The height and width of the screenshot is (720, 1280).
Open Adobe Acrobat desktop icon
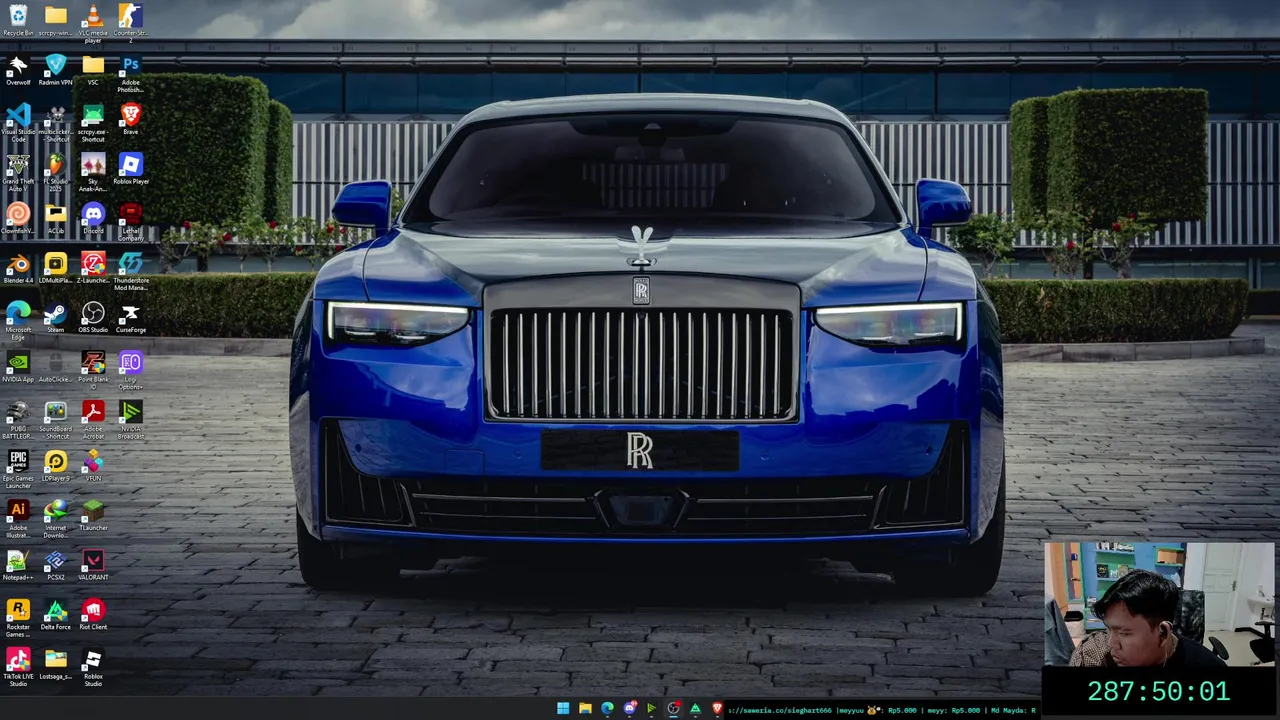pyautogui.click(x=93, y=419)
